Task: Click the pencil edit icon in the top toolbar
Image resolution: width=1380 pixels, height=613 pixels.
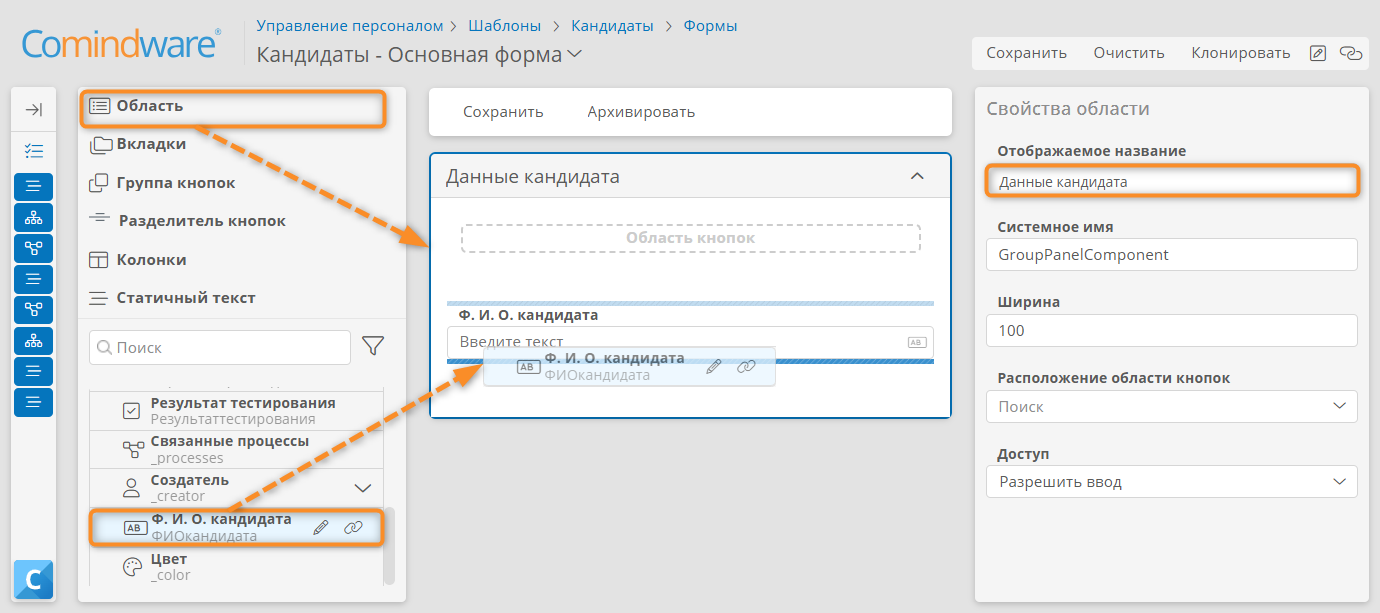Action: [x=1318, y=53]
